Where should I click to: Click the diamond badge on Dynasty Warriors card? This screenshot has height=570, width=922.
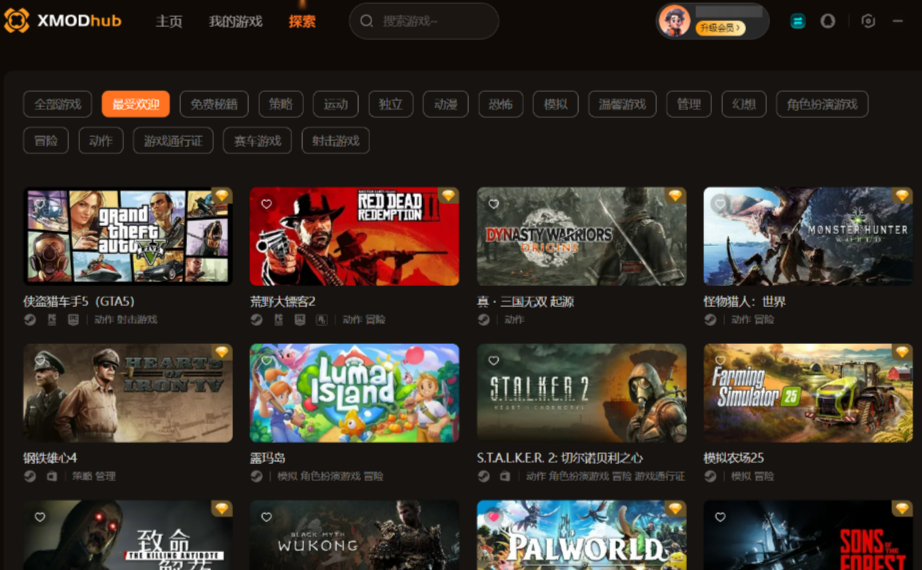(675, 195)
